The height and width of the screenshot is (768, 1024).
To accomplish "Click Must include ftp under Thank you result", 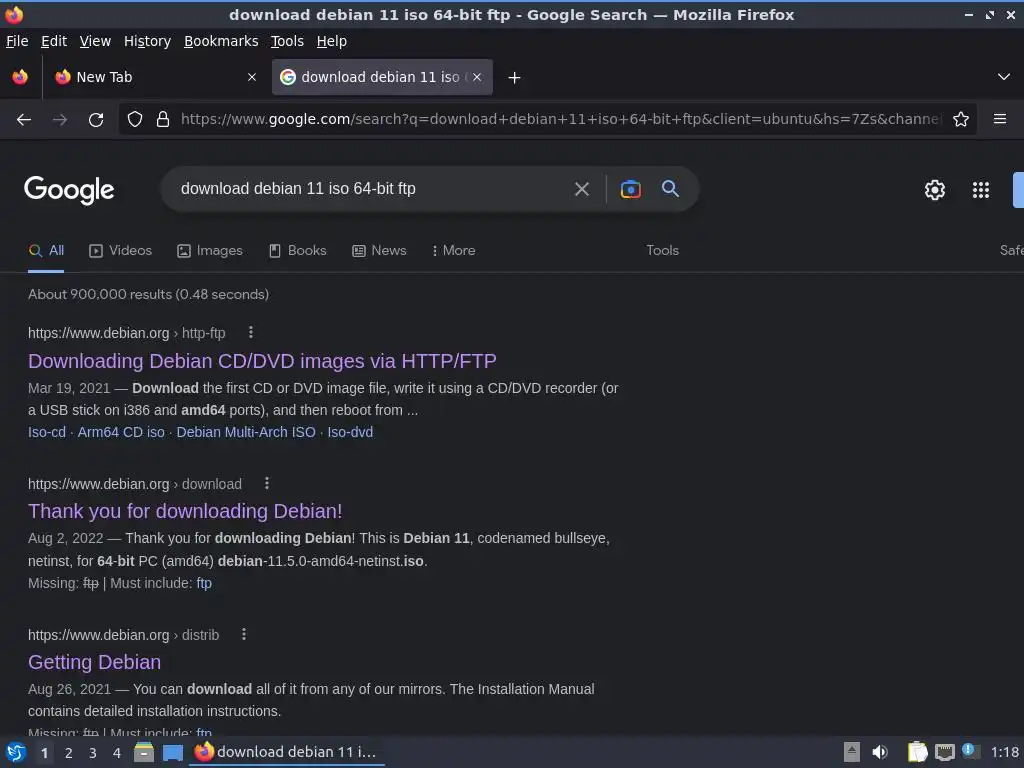I will tap(204, 583).
